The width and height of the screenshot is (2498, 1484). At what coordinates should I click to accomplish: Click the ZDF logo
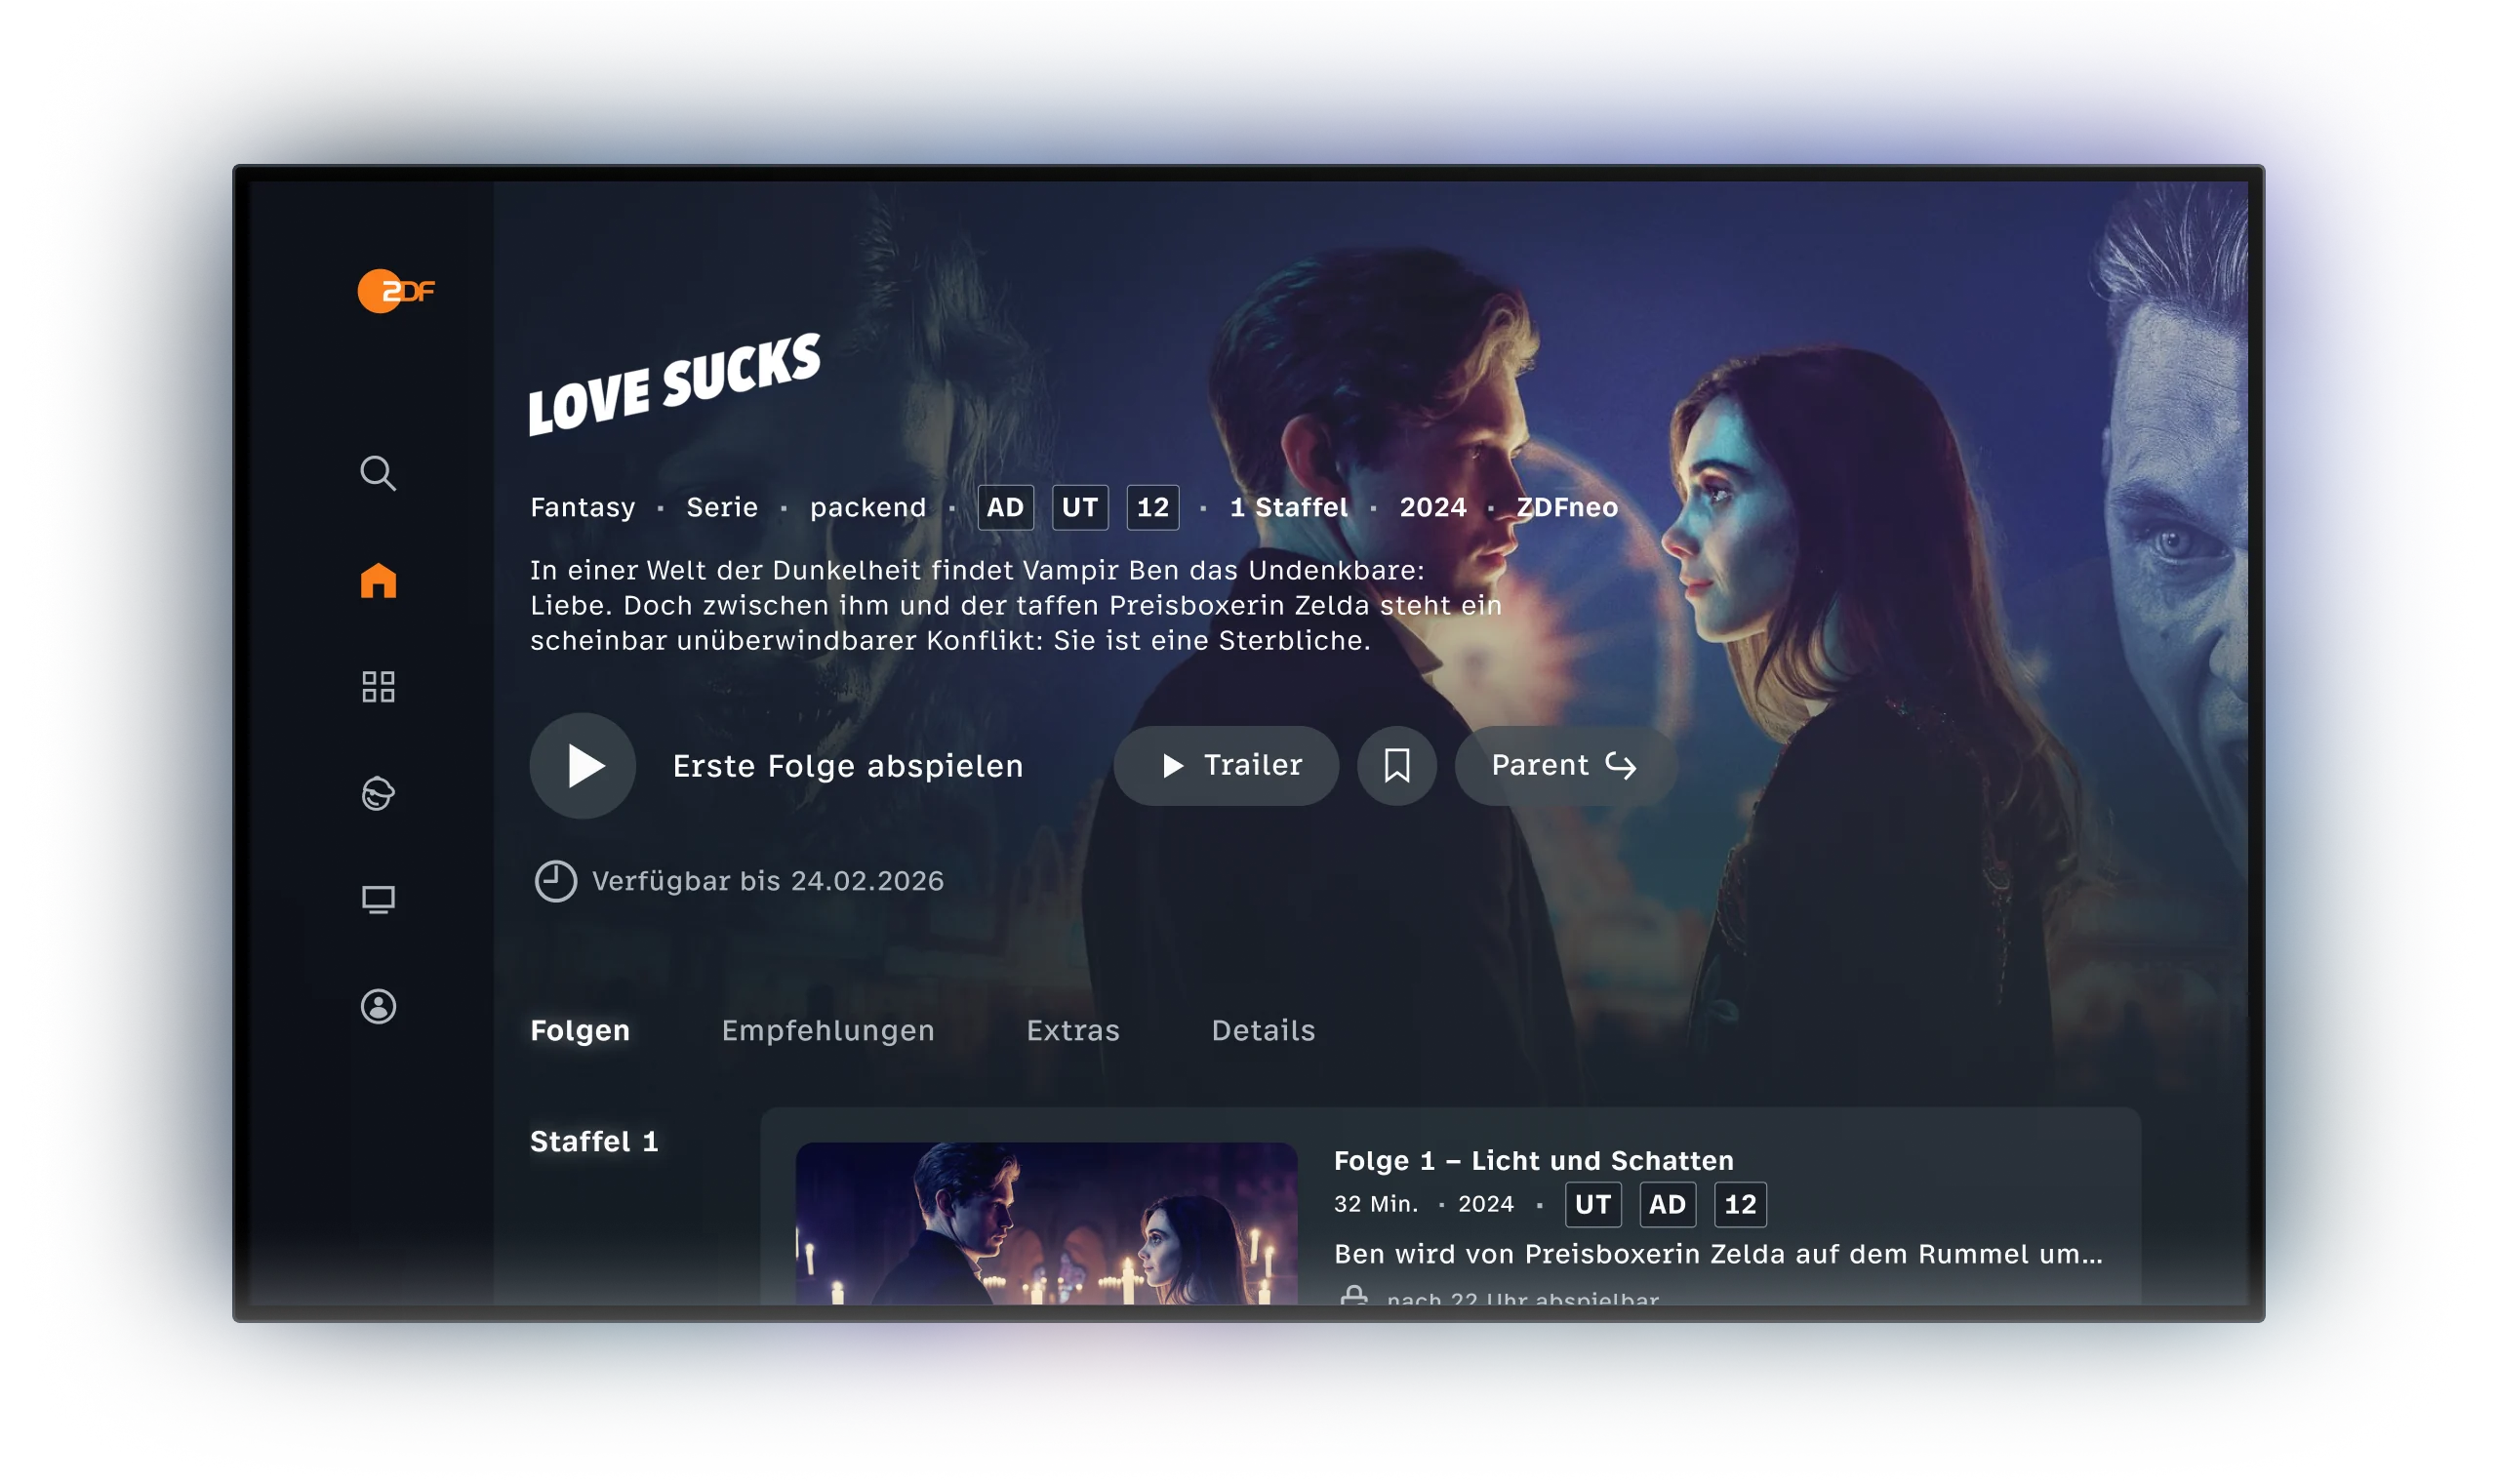point(396,292)
